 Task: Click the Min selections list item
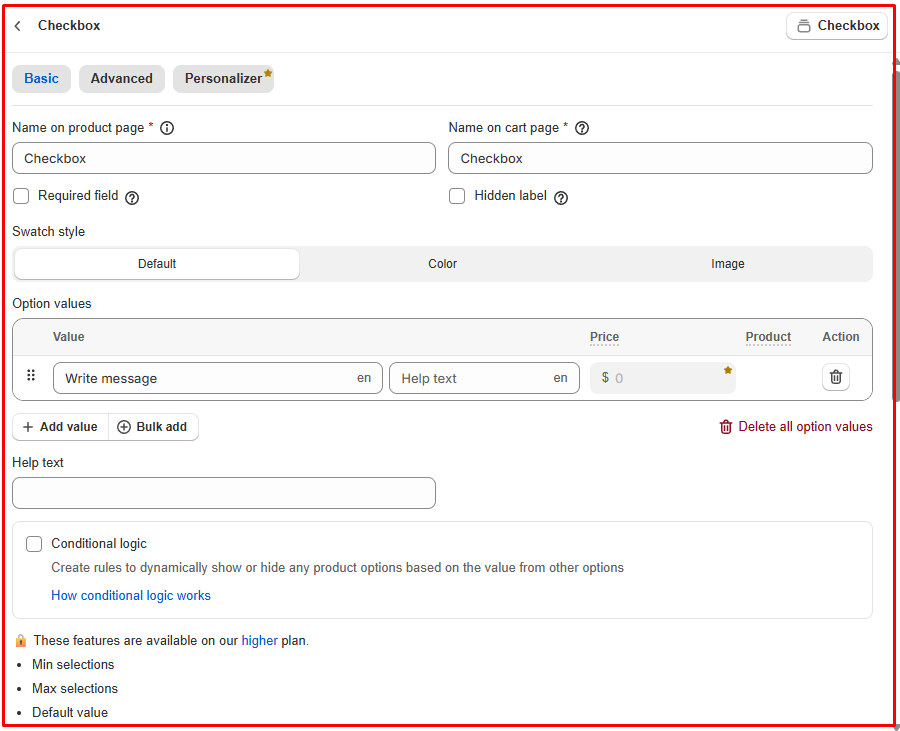73,664
